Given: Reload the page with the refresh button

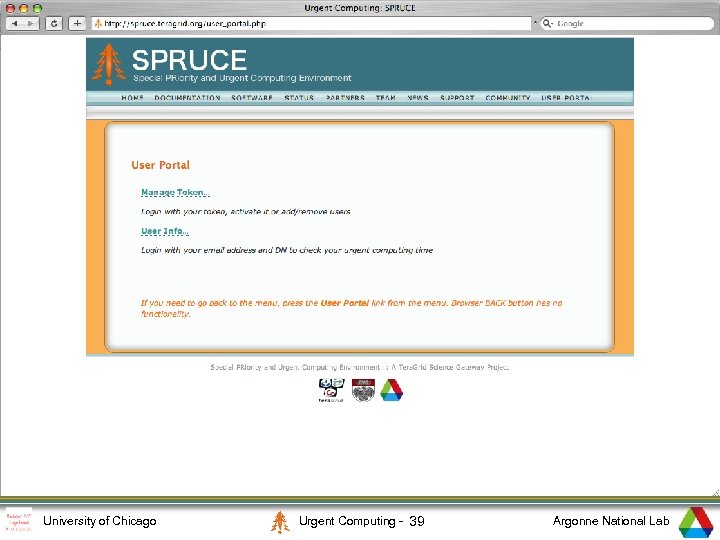Looking at the screenshot, I should click(54, 23).
